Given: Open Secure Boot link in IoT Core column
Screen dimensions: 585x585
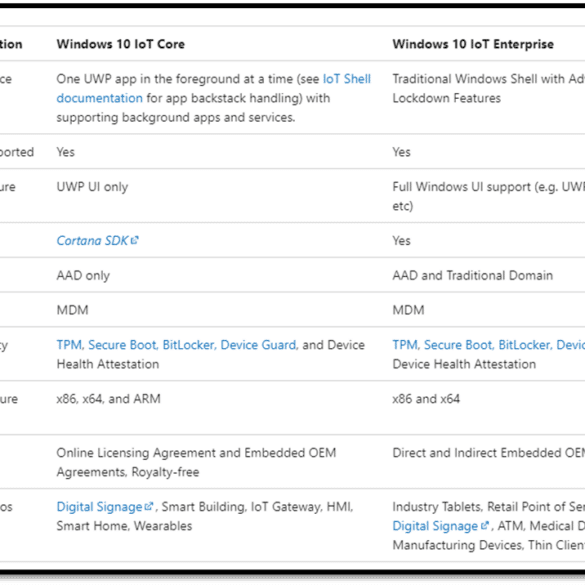Looking at the screenshot, I should coord(122,345).
